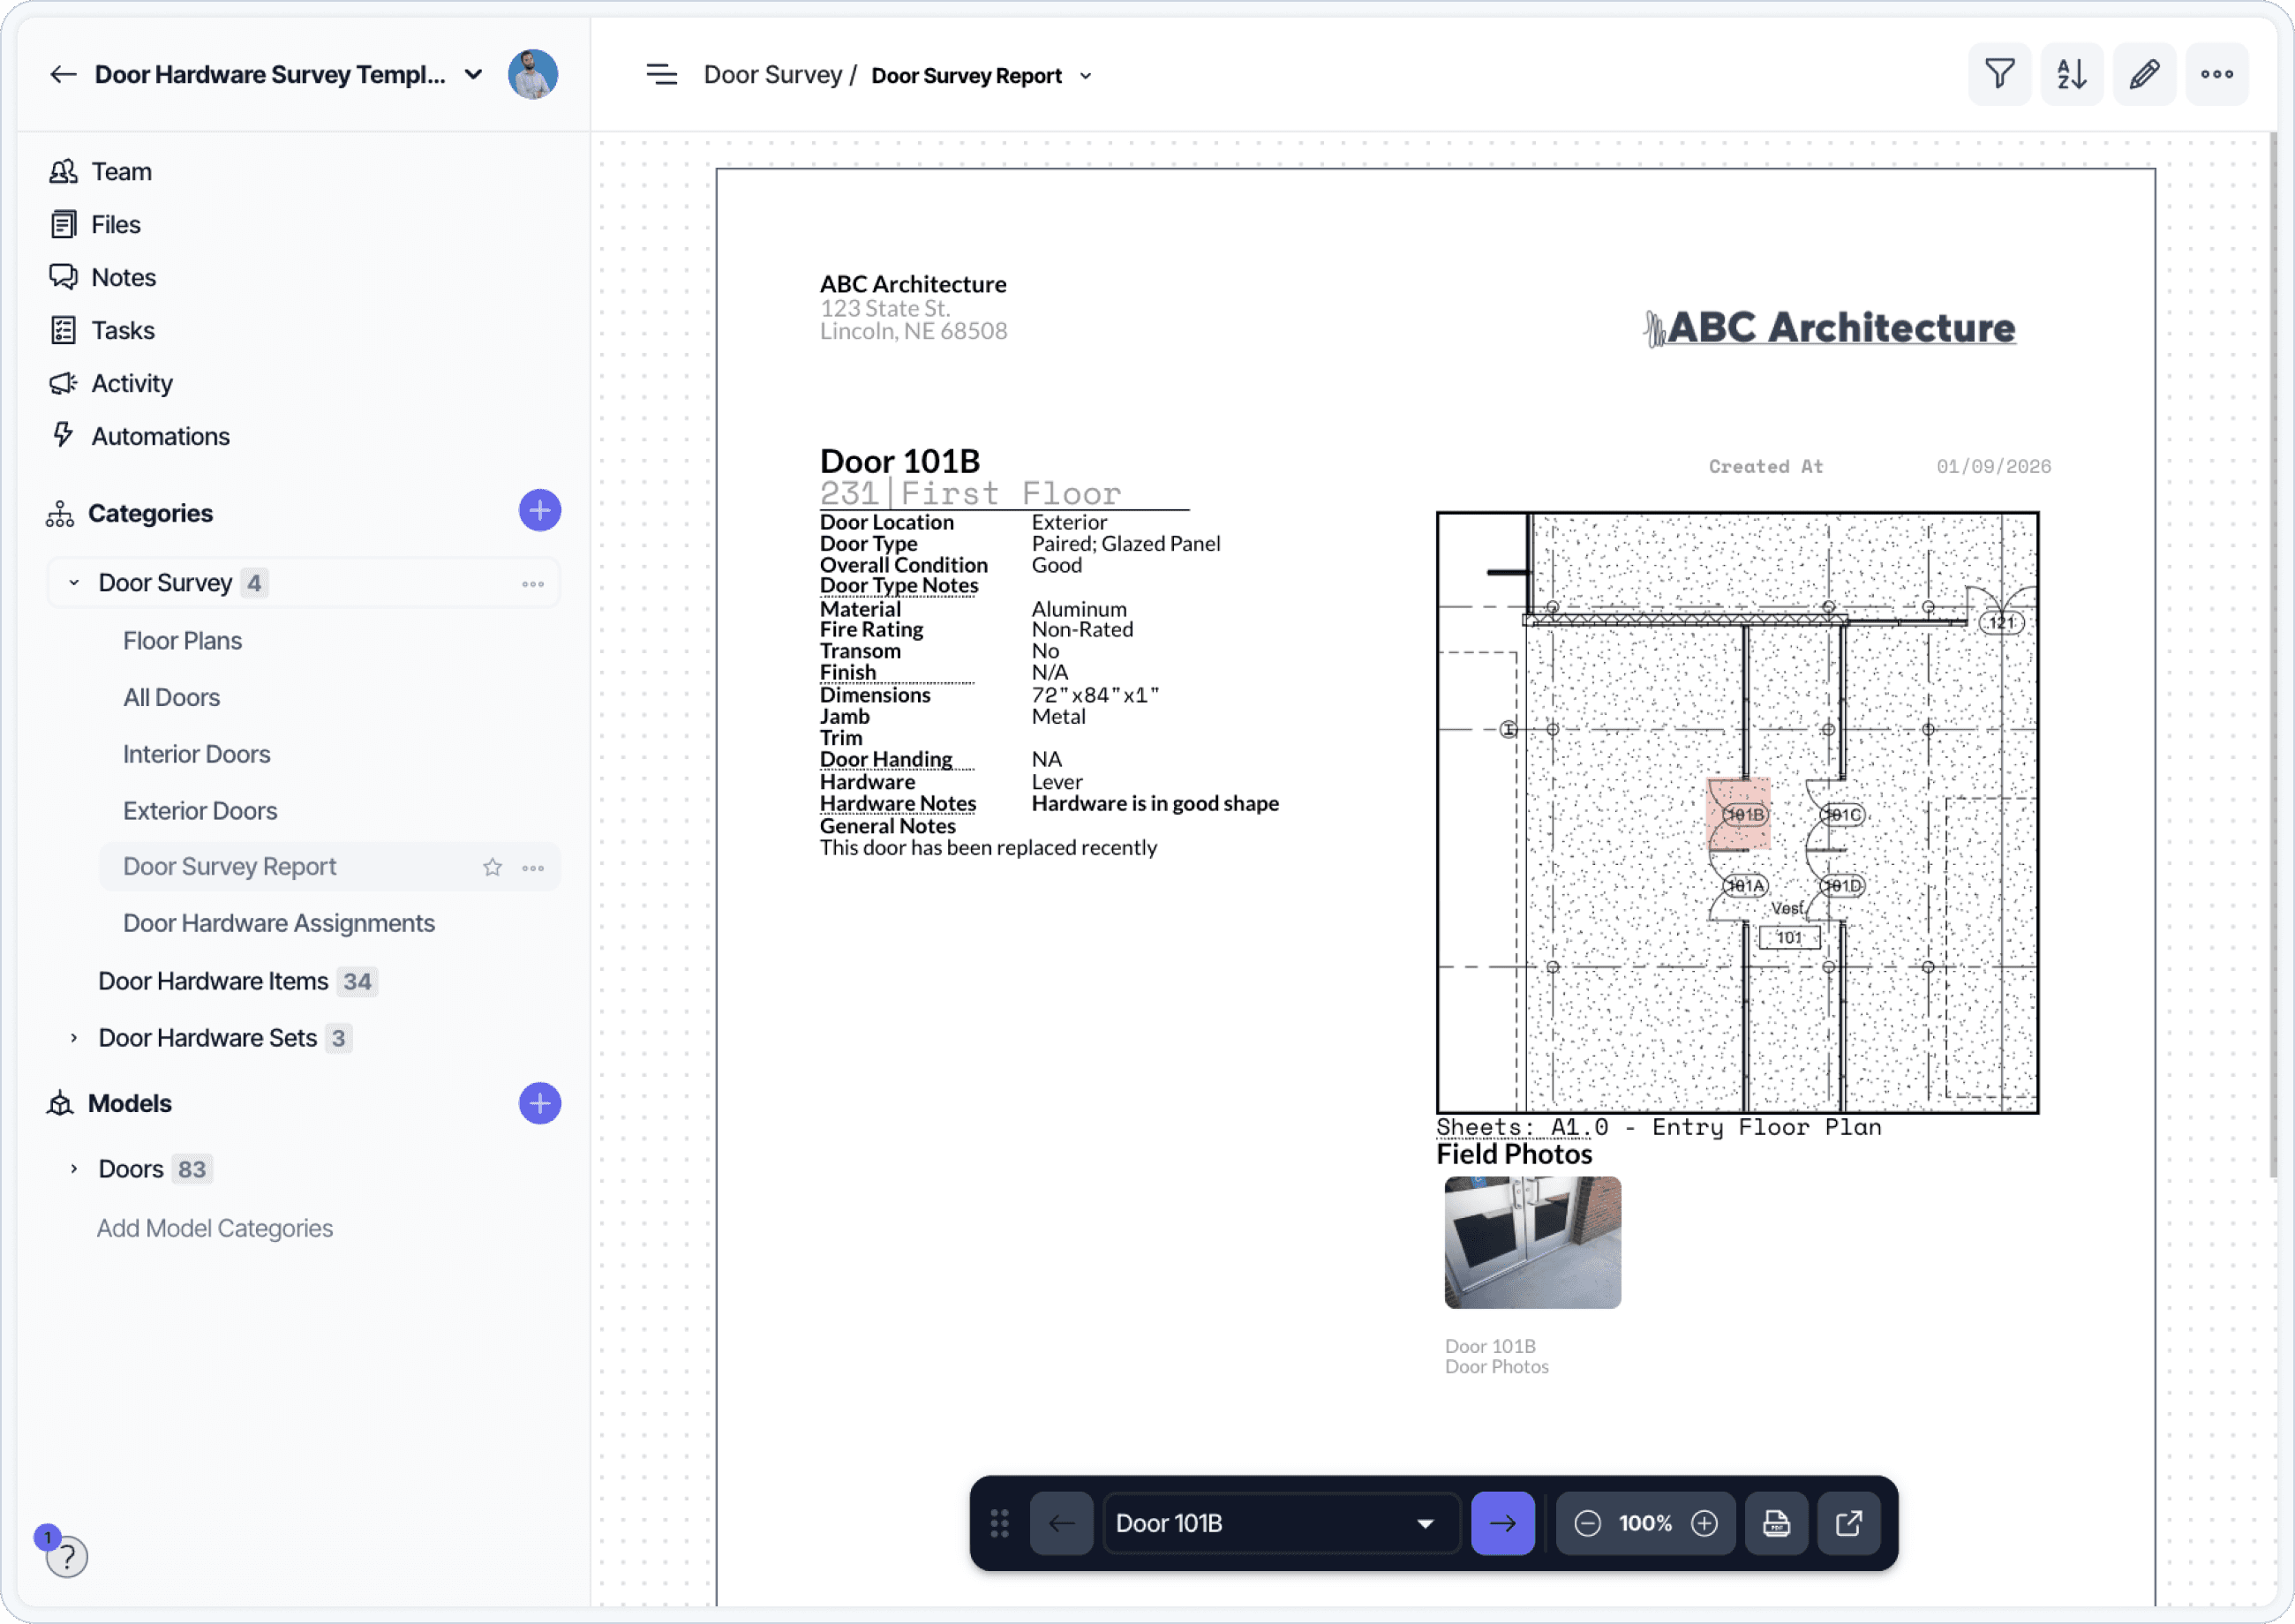This screenshot has width=2295, height=1624.
Task: Open the Door 101B selector dropdown
Action: coord(1280,1523)
